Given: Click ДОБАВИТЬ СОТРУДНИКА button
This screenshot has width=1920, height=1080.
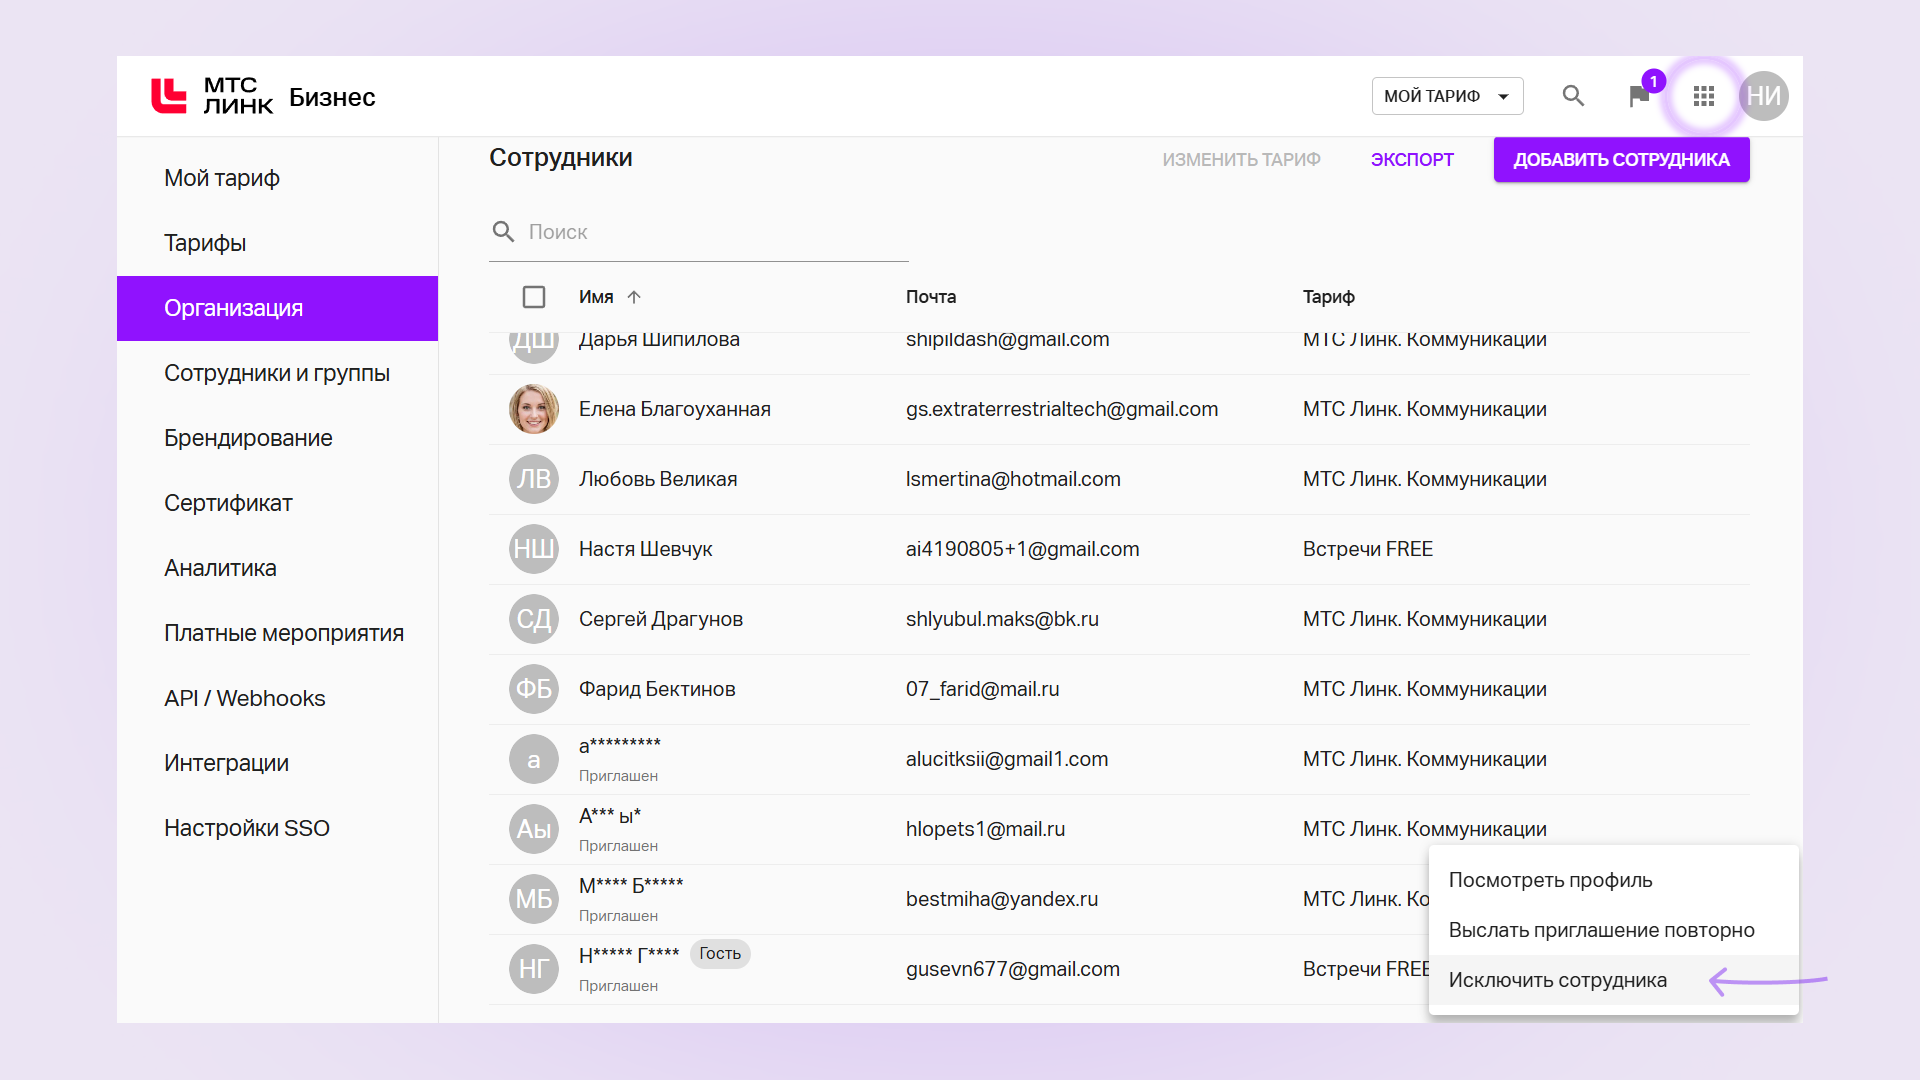Looking at the screenshot, I should pyautogui.click(x=1621, y=160).
